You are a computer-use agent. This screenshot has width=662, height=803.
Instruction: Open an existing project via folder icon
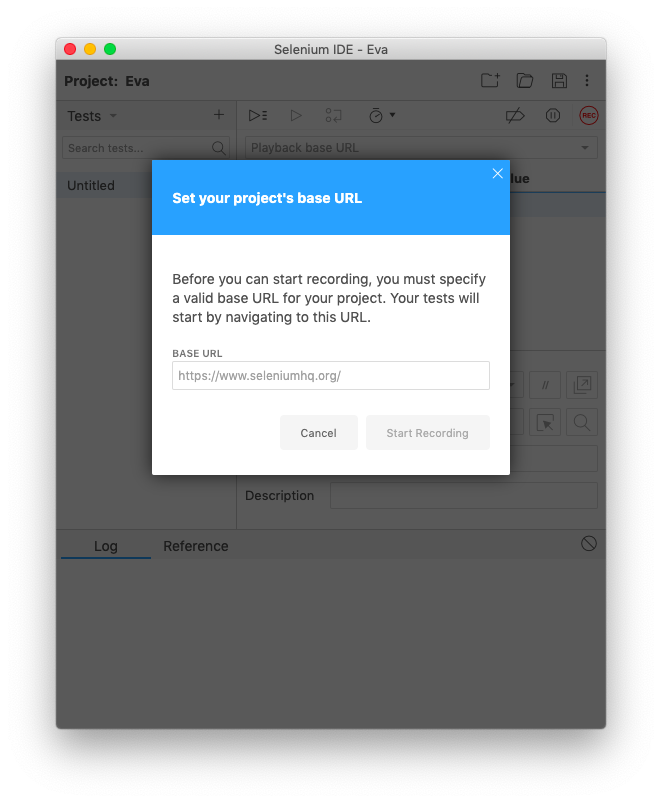(525, 81)
